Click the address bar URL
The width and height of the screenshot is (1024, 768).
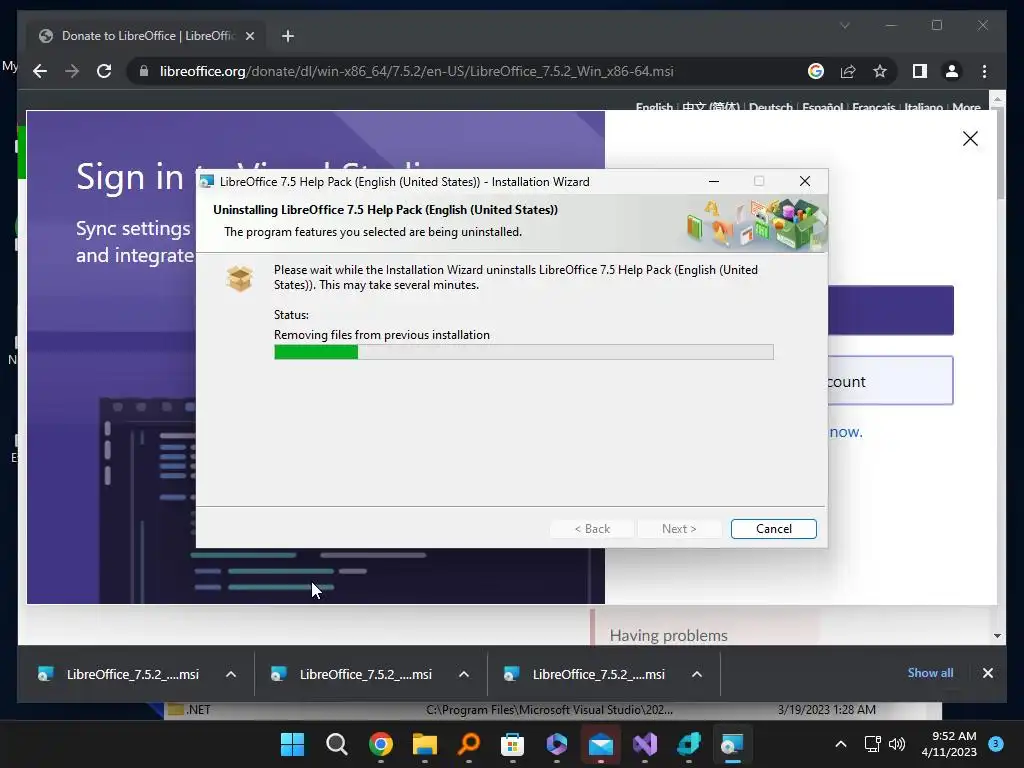tap(417, 71)
